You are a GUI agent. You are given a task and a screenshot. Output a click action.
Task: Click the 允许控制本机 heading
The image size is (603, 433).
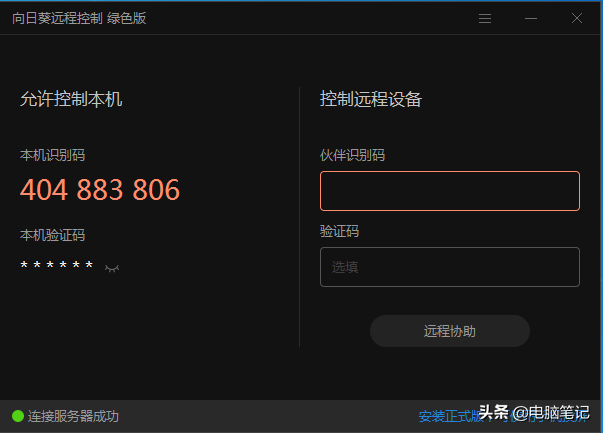[x=71, y=99]
